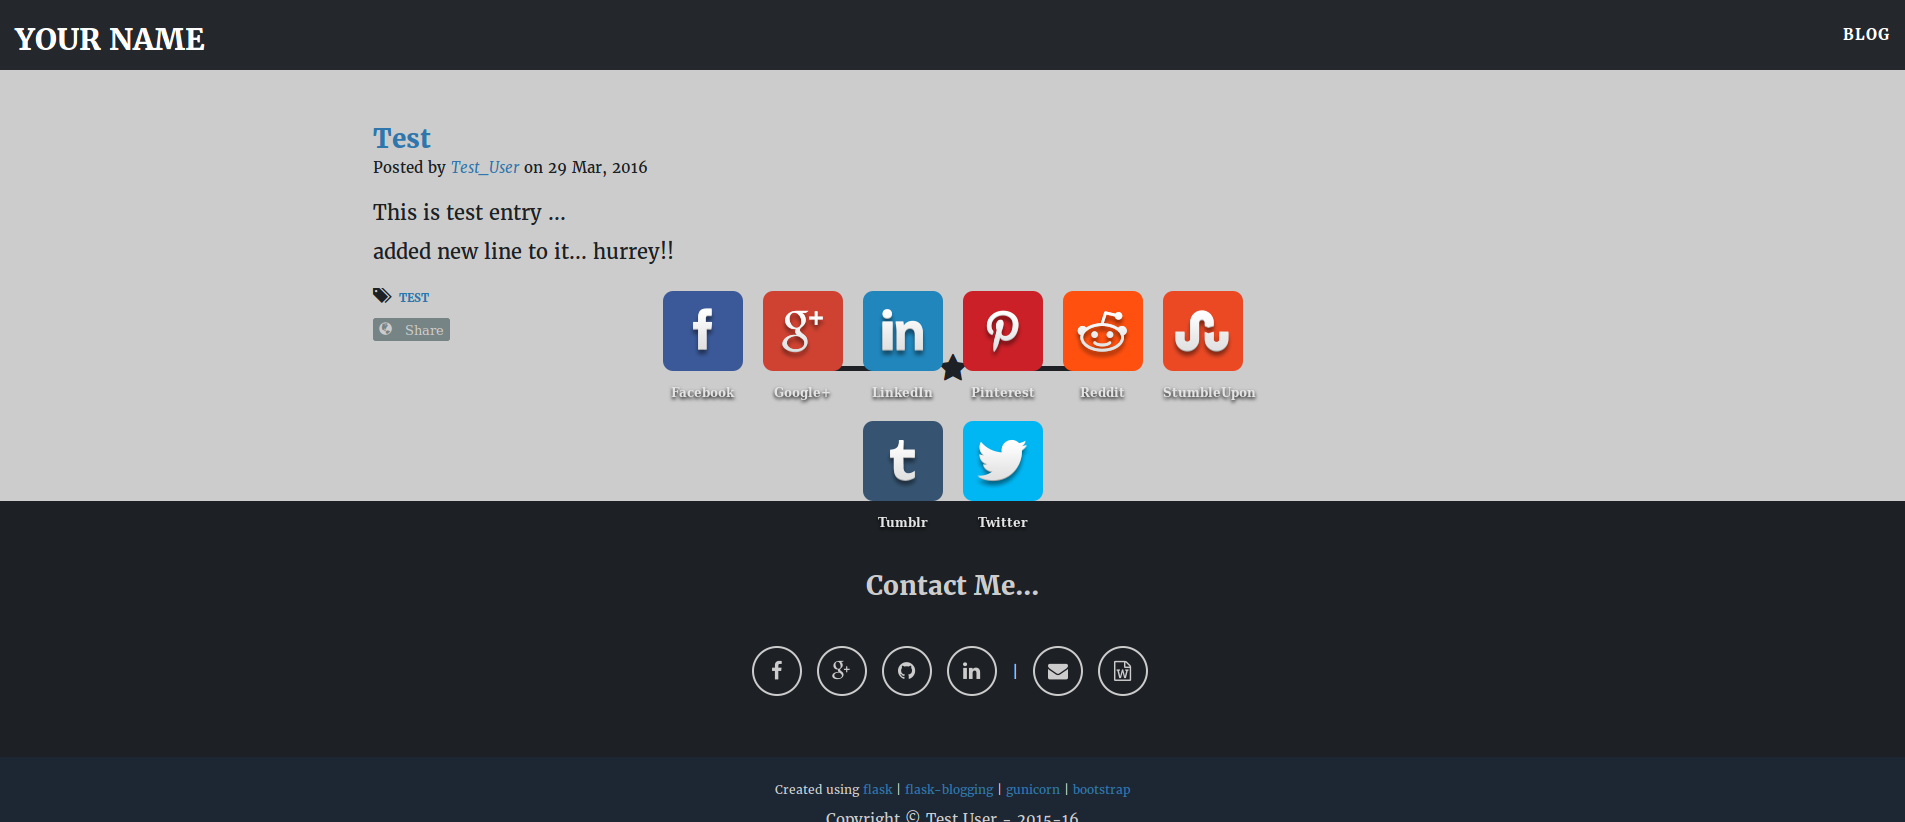The width and height of the screenshot is (1905, 822).
Task: Share the post on Facebook
Action: pyautogui.click(x=702, y=331)
